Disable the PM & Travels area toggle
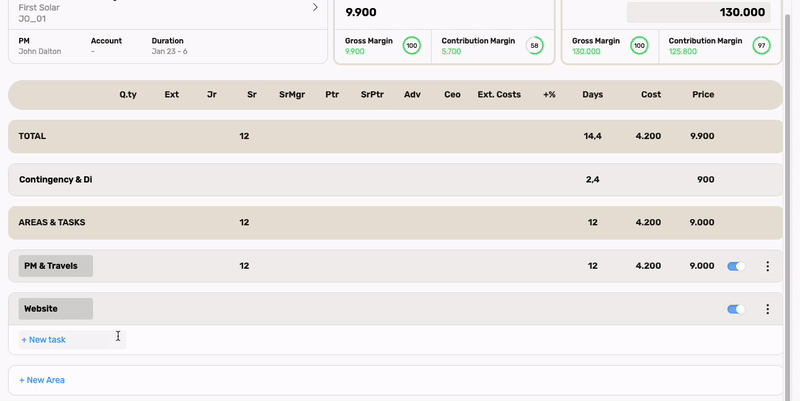Viewport: 800px width, 401px height. pyautogui.click(x=736, y=266)
